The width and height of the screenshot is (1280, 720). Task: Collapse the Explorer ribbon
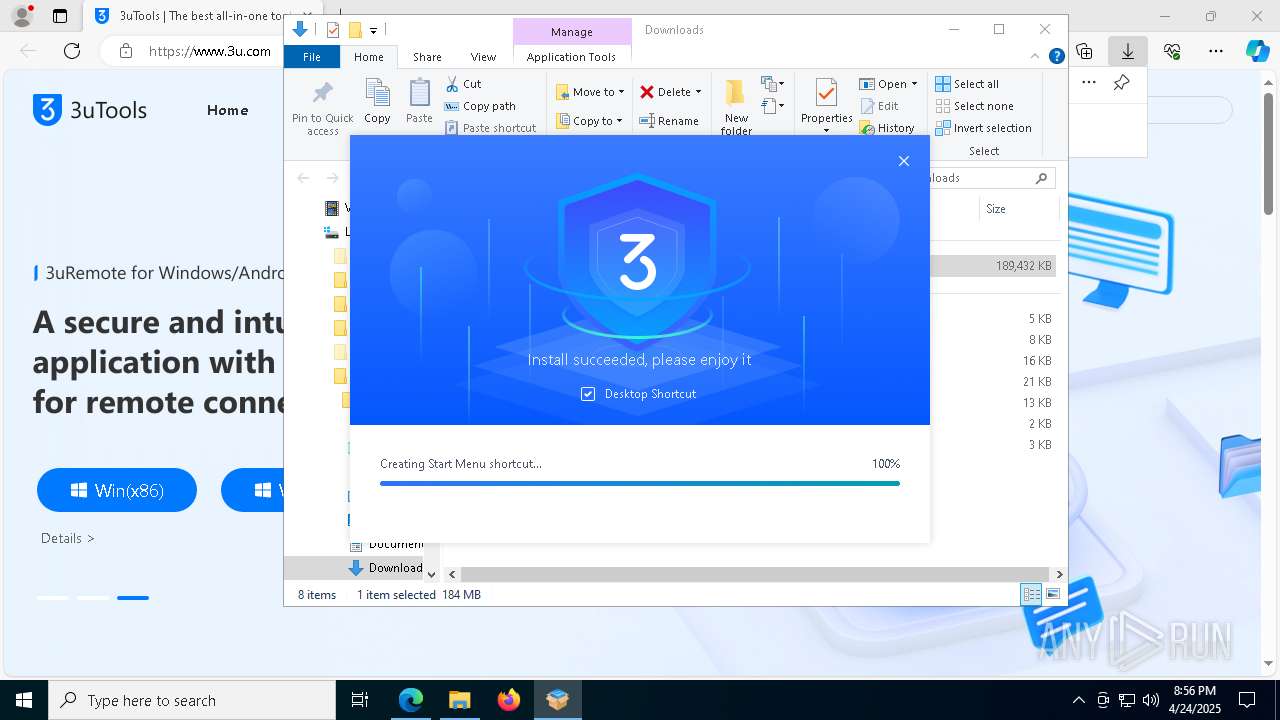(1036, 56)
